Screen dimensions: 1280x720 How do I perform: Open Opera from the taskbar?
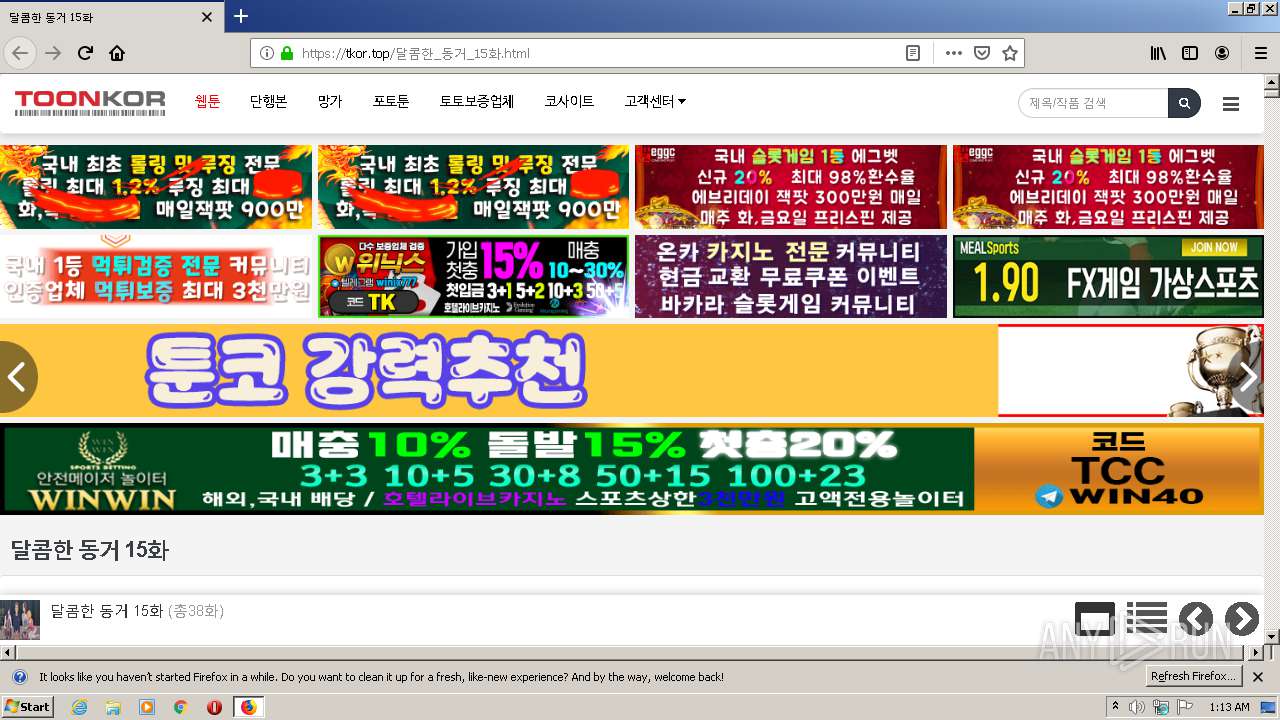click(214, 707)
